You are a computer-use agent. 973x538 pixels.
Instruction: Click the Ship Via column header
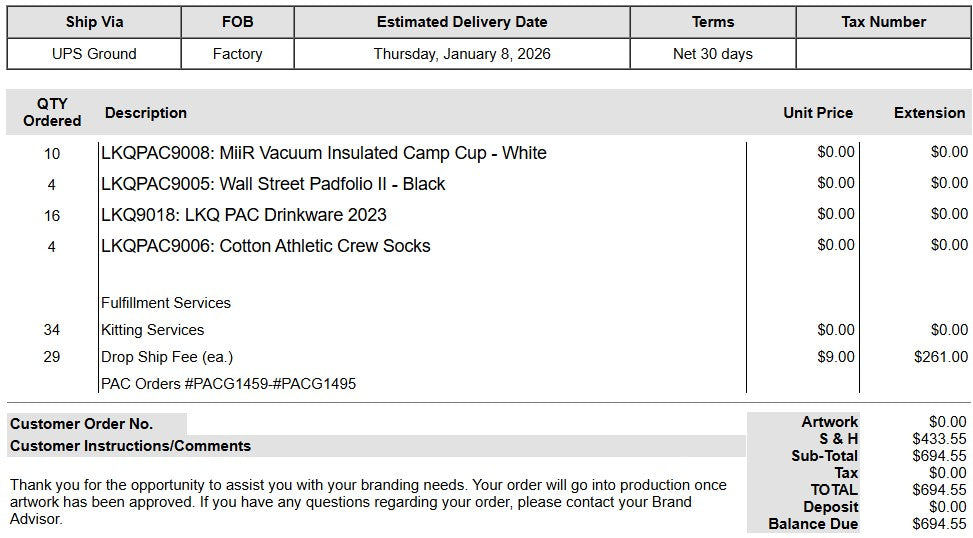point(94,22)
